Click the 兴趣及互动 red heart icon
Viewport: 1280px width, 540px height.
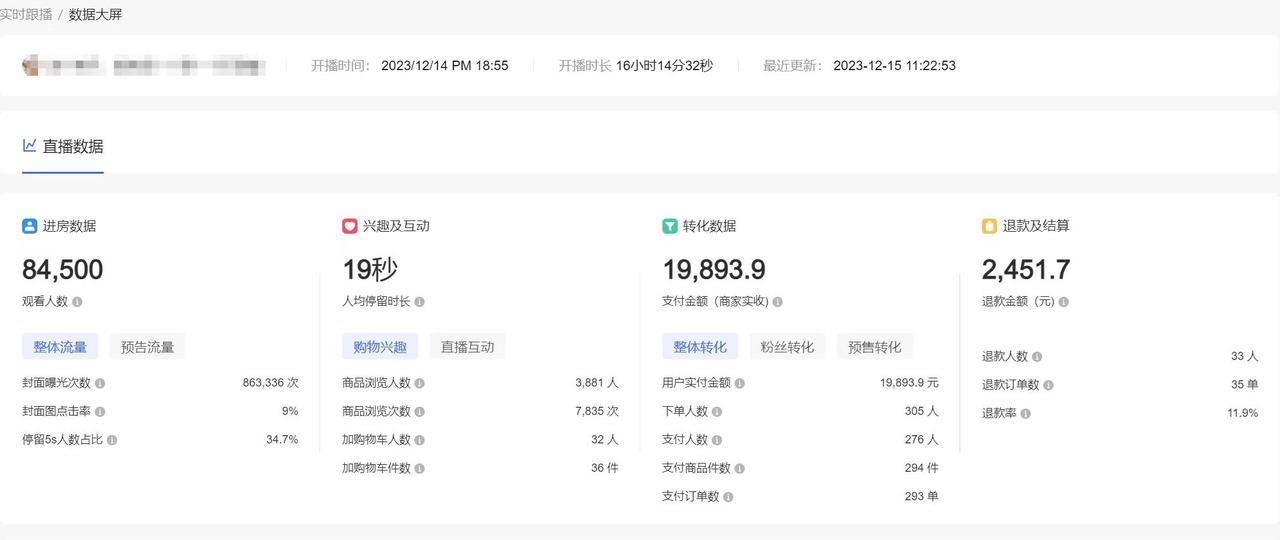click(x=349, y=226)
